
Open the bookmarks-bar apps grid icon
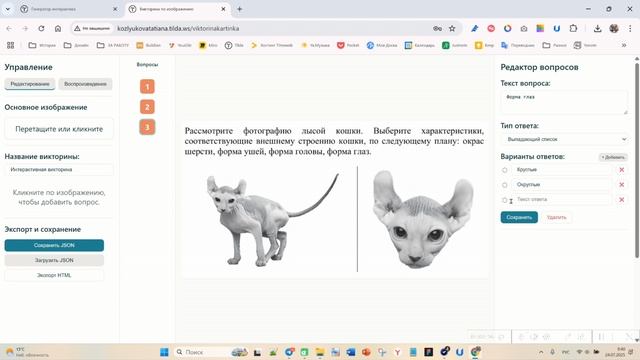(x=11, y=45)
